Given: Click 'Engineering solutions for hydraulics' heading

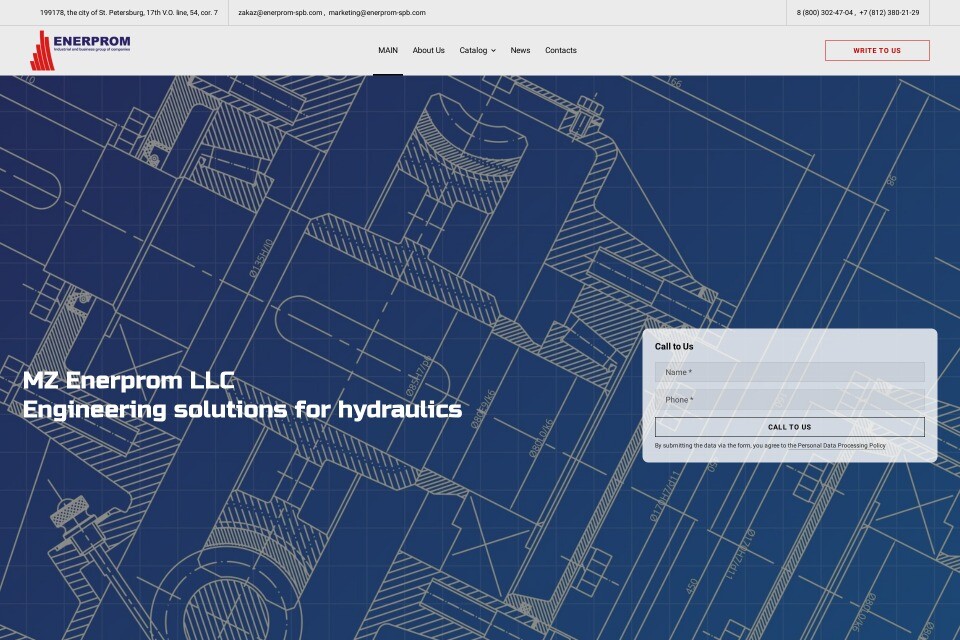Looking at the screenshot, I should [x=242, y=410].
